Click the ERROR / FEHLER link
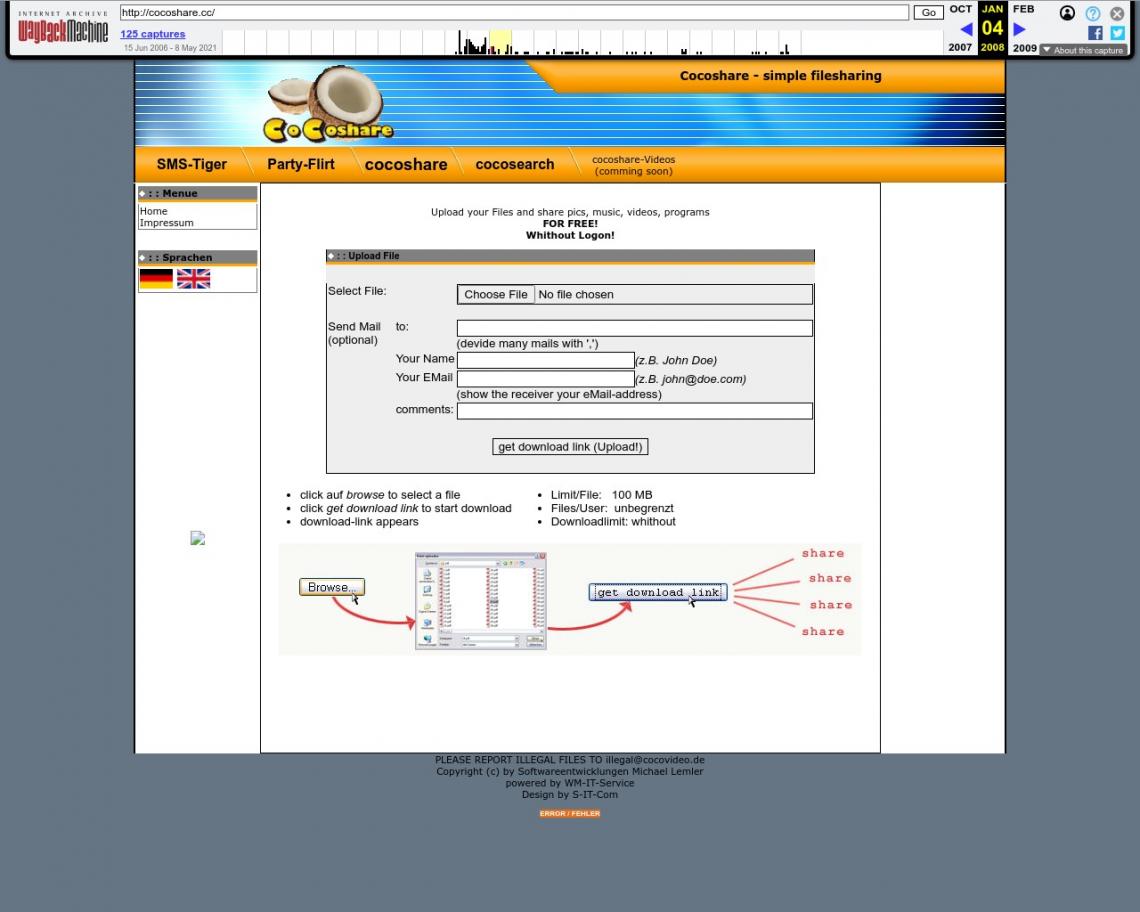1140x912 pixels. (570, 813)
